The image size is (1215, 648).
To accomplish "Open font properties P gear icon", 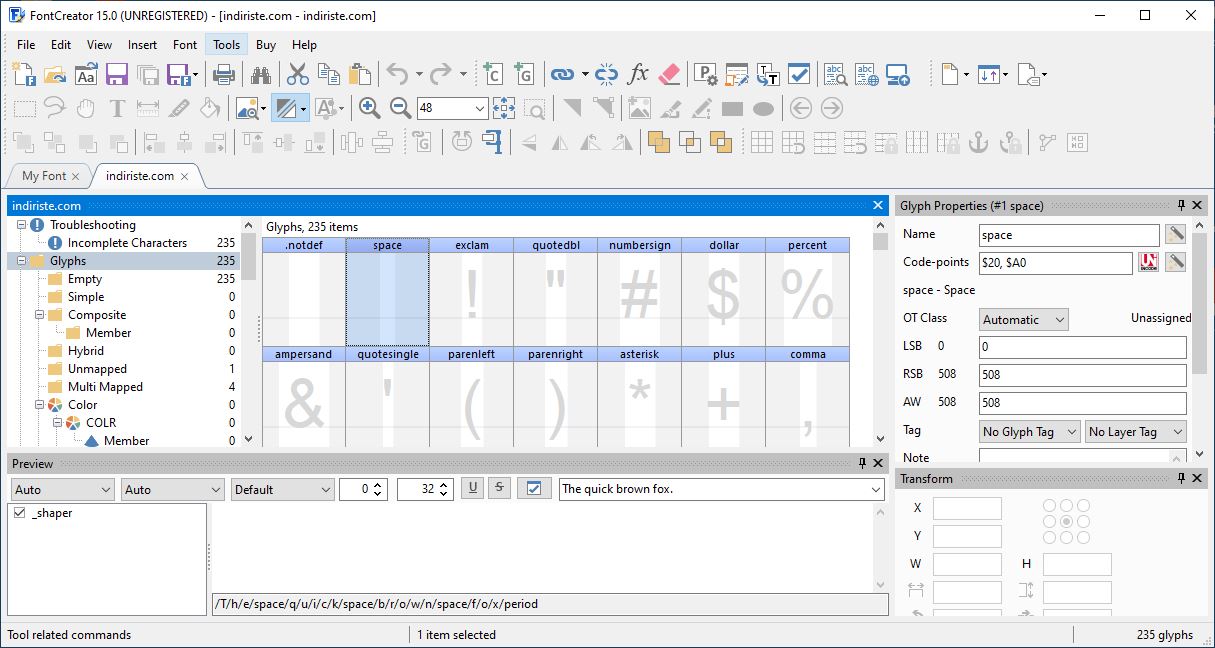I will click(706, 74).
